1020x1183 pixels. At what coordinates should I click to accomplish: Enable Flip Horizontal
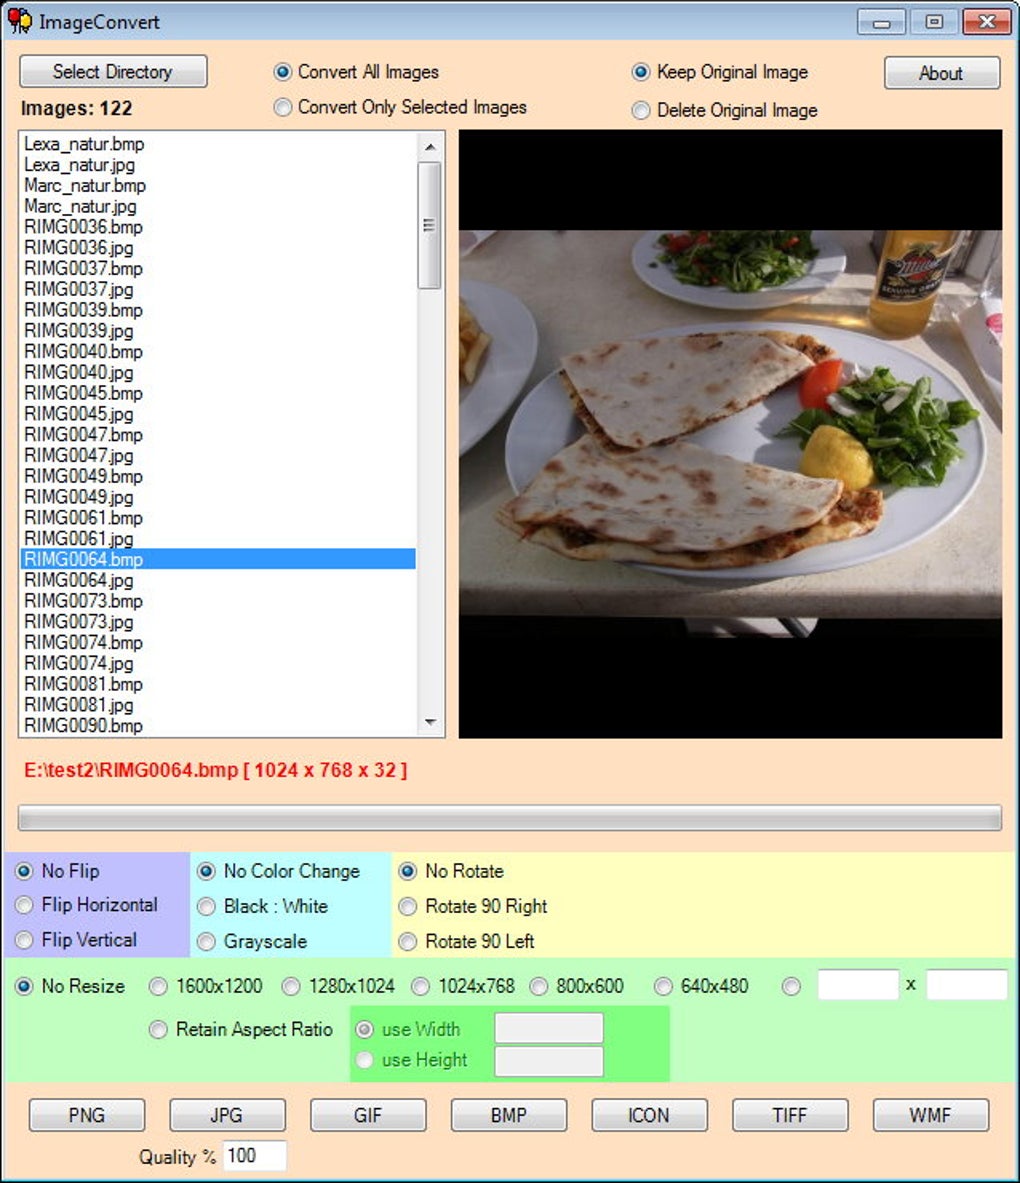[23, 906]
